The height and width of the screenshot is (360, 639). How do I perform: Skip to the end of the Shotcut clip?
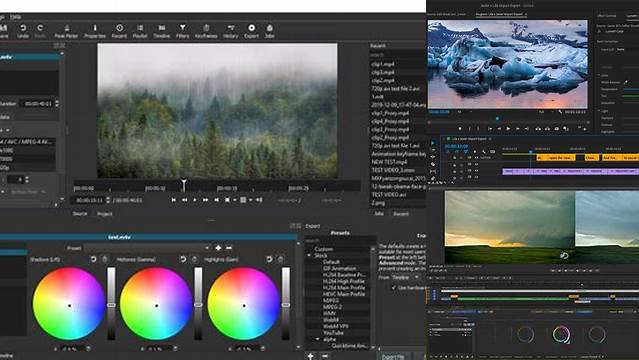pyautogui.click(x=216, y=200)
